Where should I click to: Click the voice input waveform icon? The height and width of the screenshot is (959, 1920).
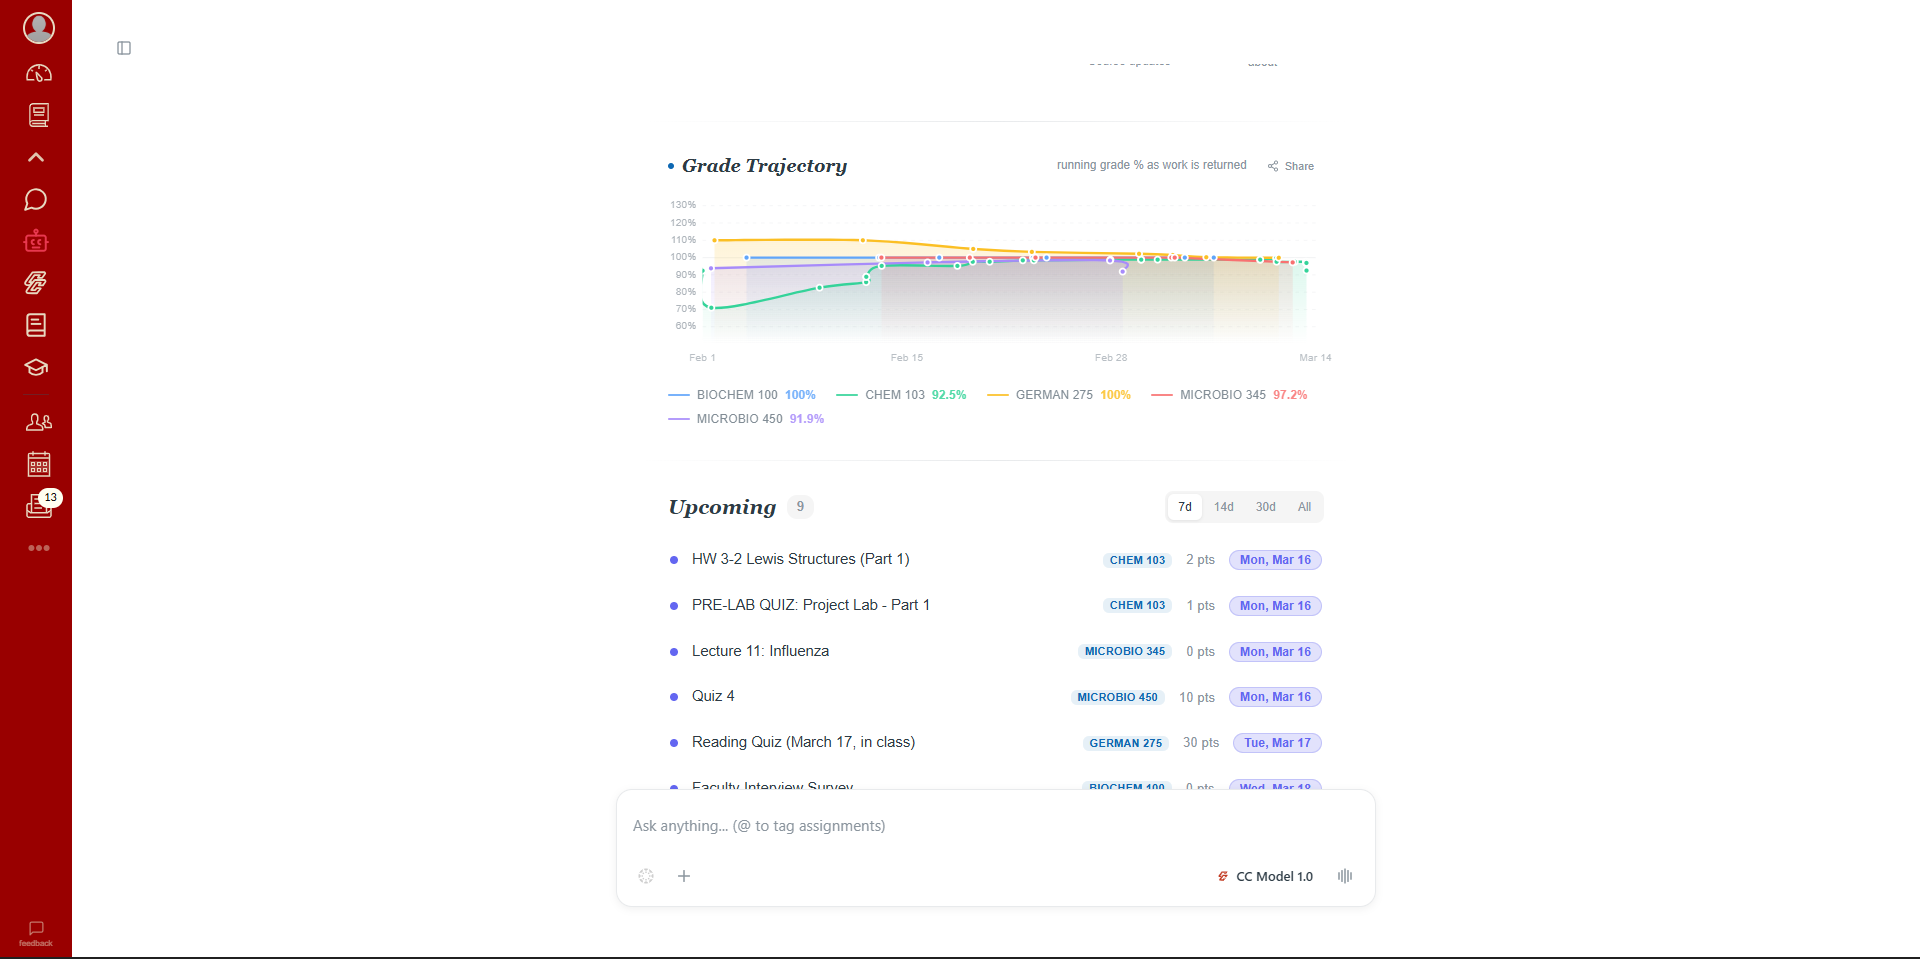coord(1344,876)
